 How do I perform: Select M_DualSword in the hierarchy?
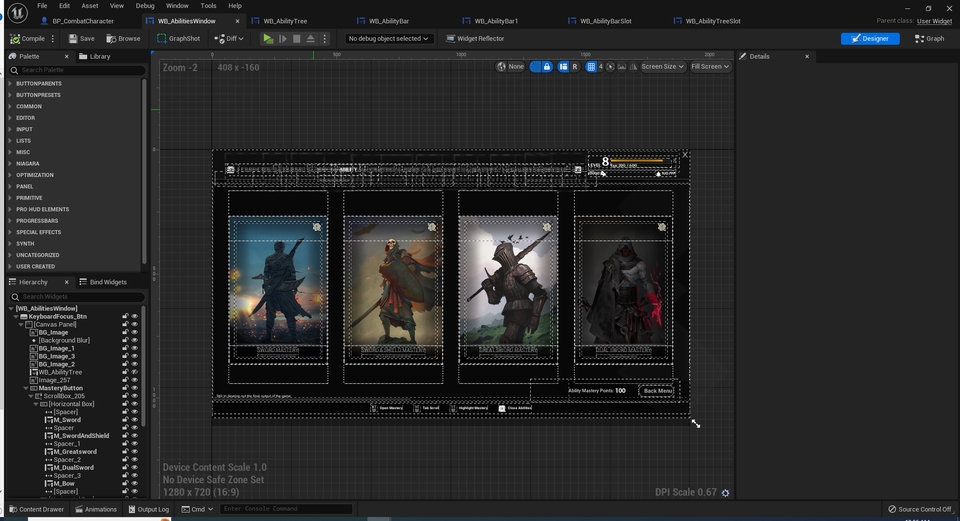tap(73, 468)
